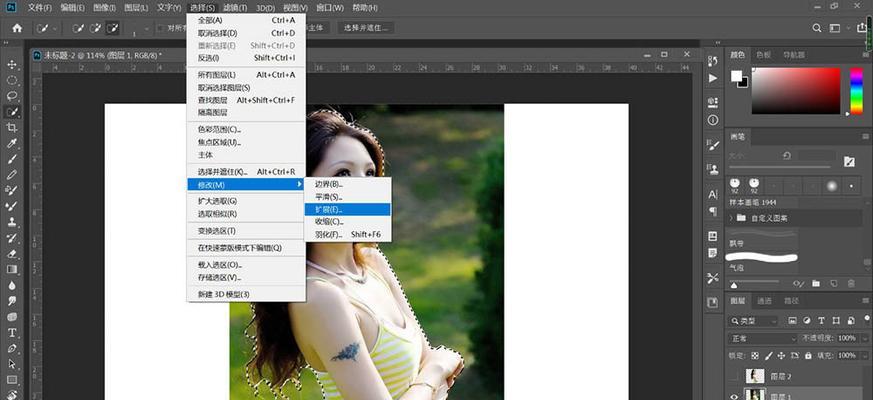Select the Move tool
This screenshot has width=873, height=400.
[11, 65]
